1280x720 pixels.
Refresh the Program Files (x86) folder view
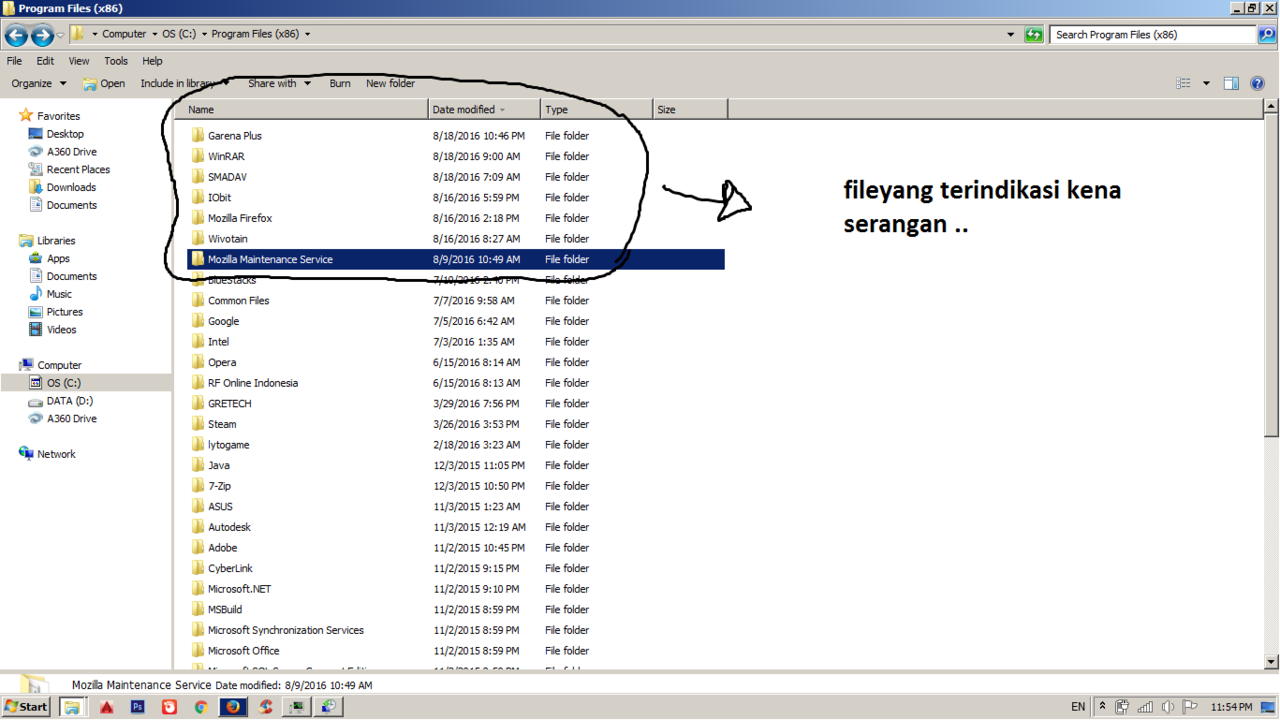click(1034, 34)
